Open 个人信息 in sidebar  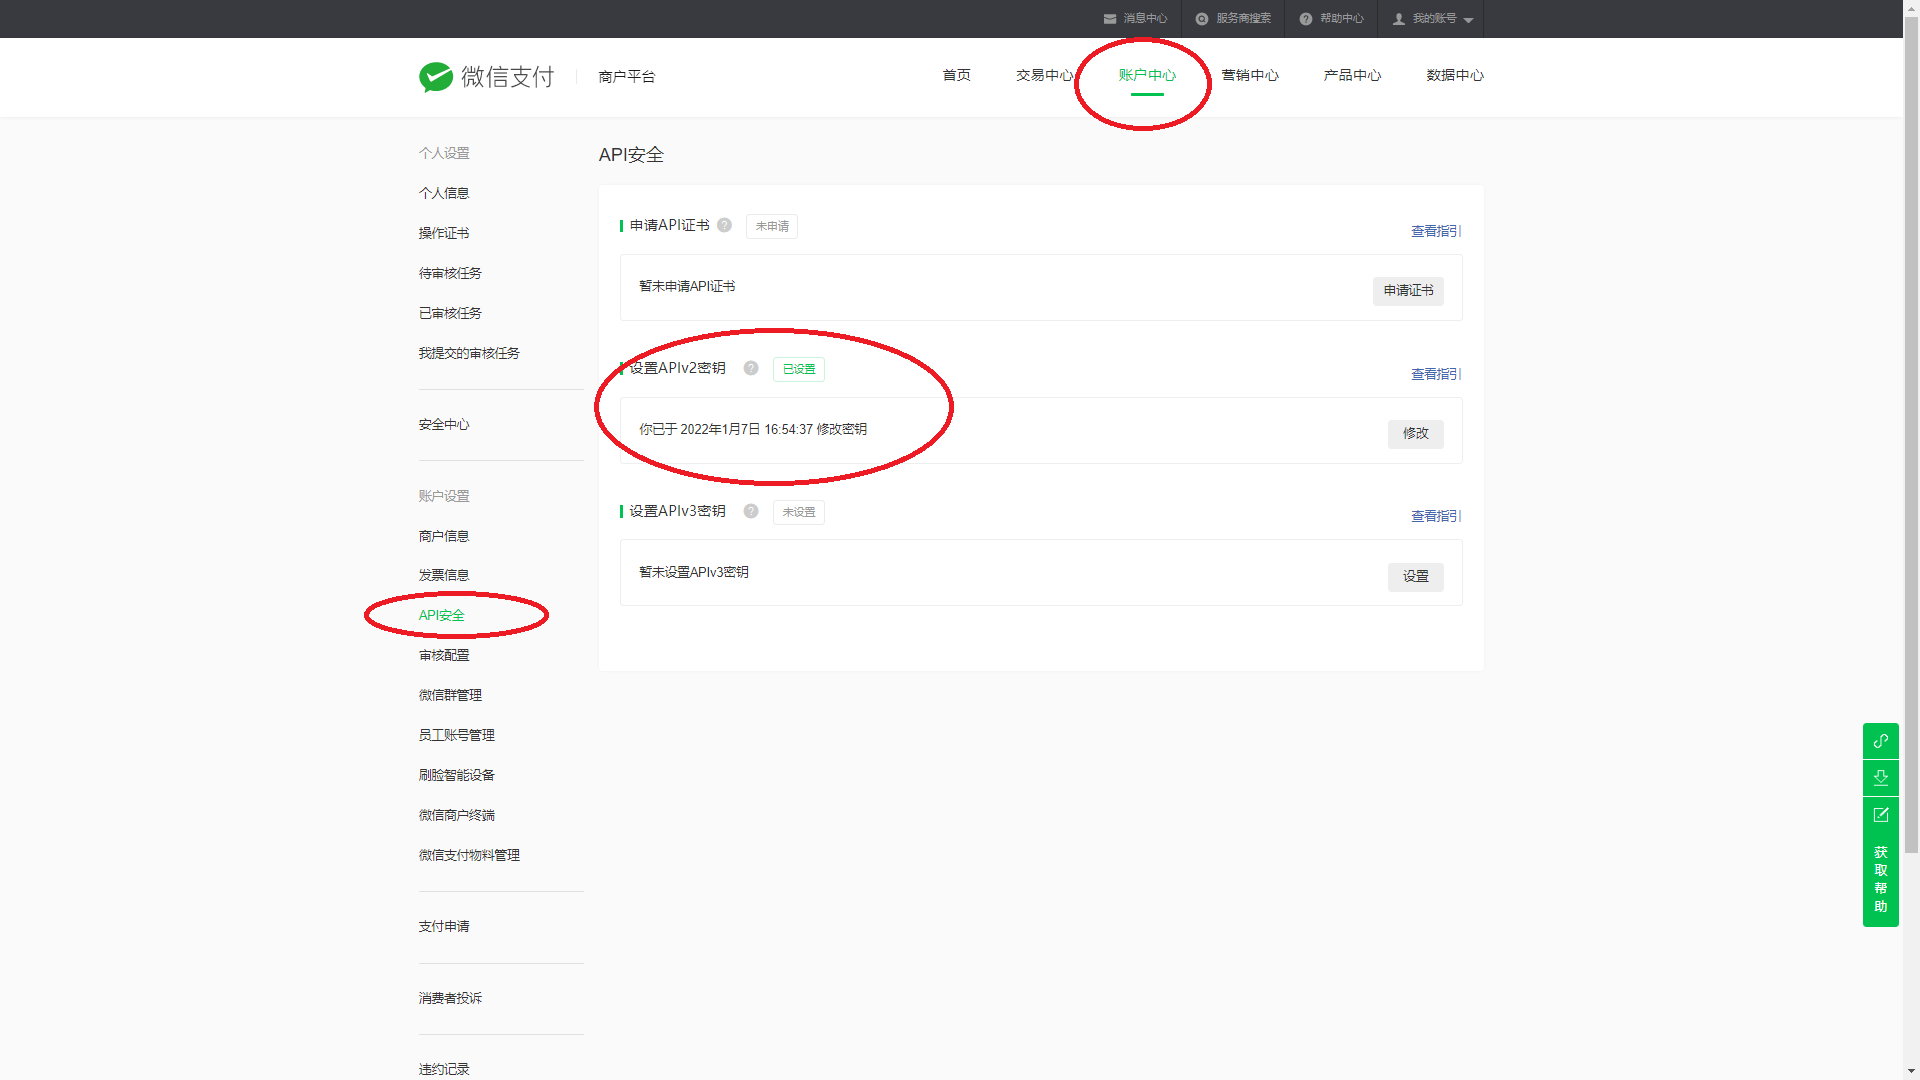(444, 193)
